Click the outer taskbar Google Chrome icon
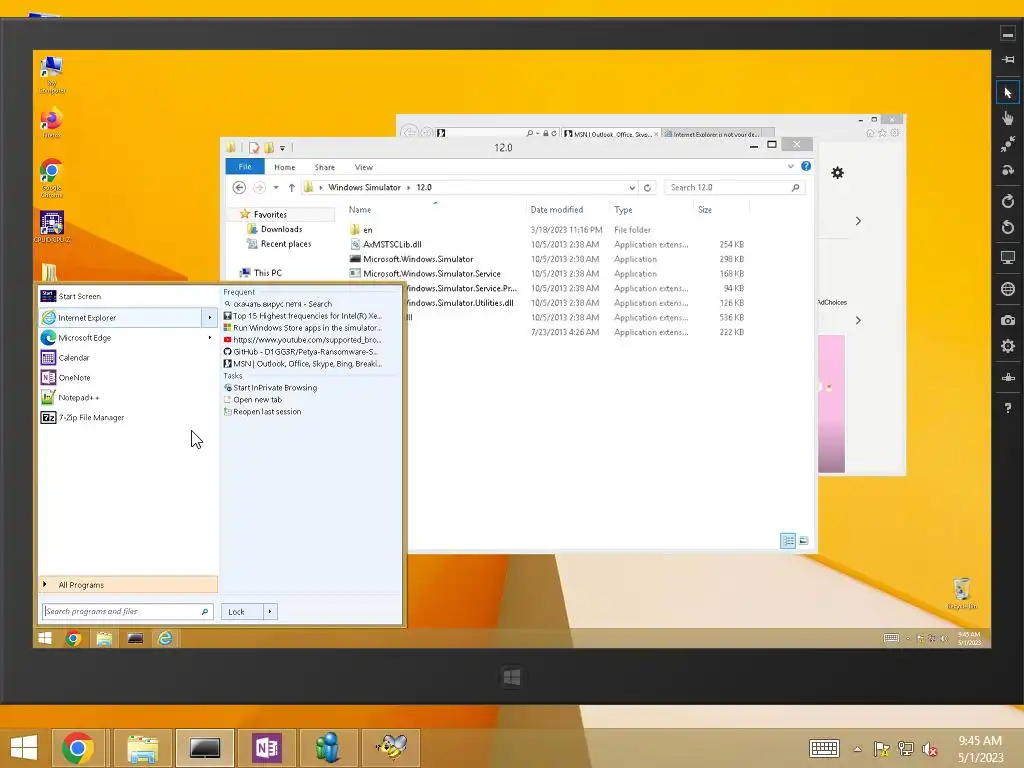This screenshot has height=768, width=1024. [78, 747]
